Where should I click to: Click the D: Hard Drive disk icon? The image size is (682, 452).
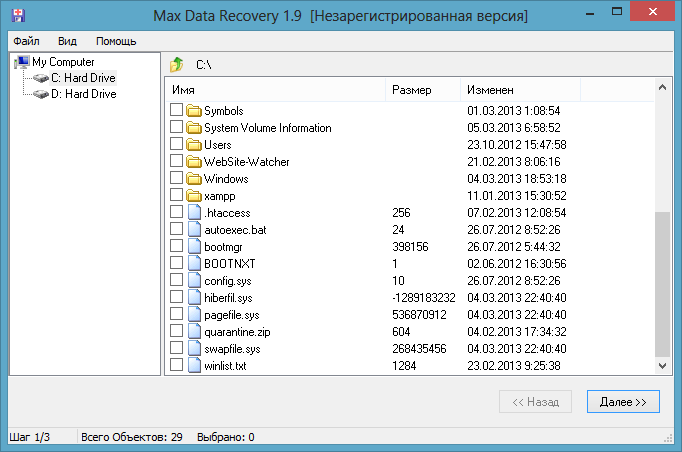click(x=41, y=94)
